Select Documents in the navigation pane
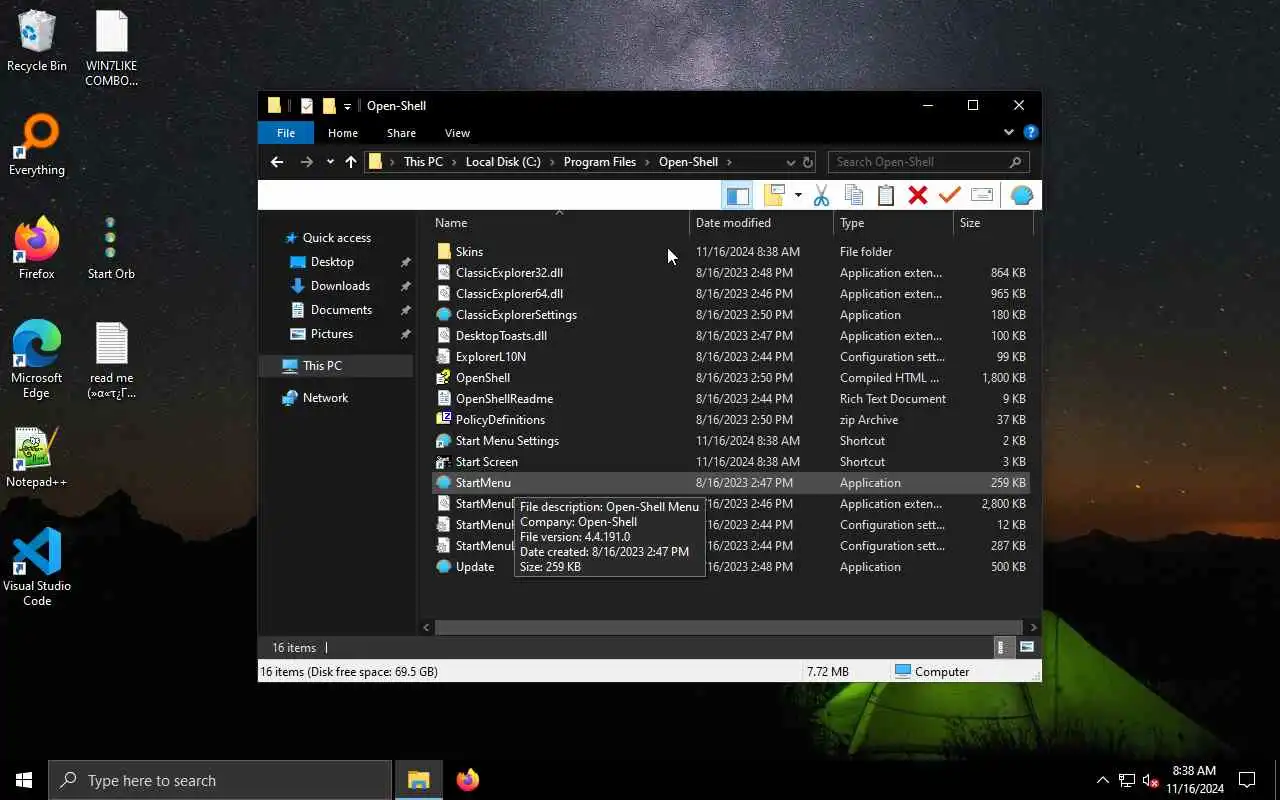 [x=341, y=310]
